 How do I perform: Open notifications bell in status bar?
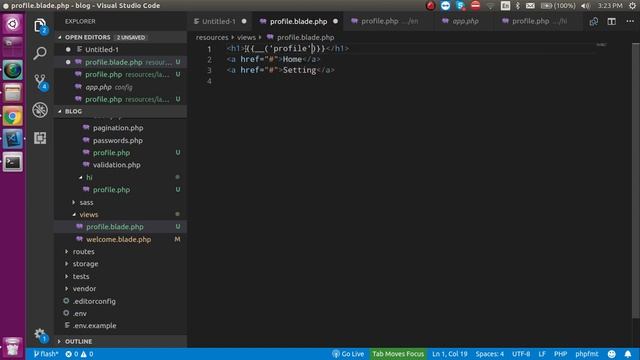click(x=628, y=354)
